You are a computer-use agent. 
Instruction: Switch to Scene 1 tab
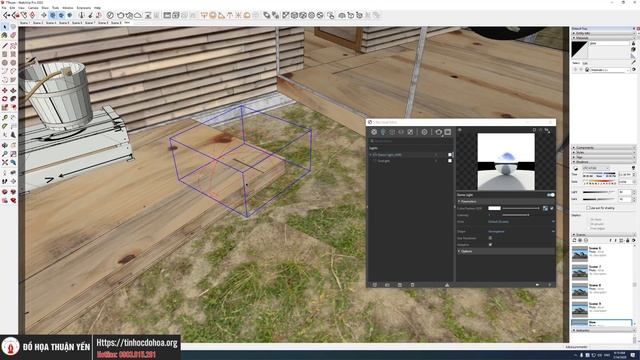25,23
